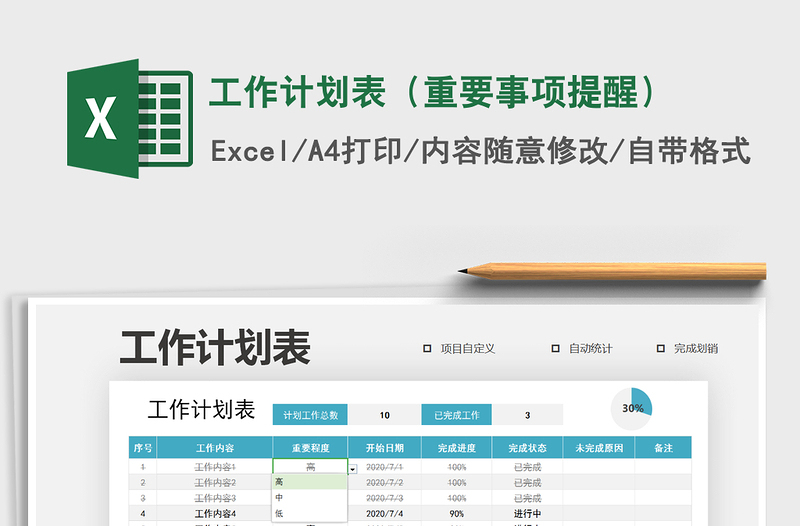
Task: Select the 2020/7/2 start date cell
Action: [384, 482]
